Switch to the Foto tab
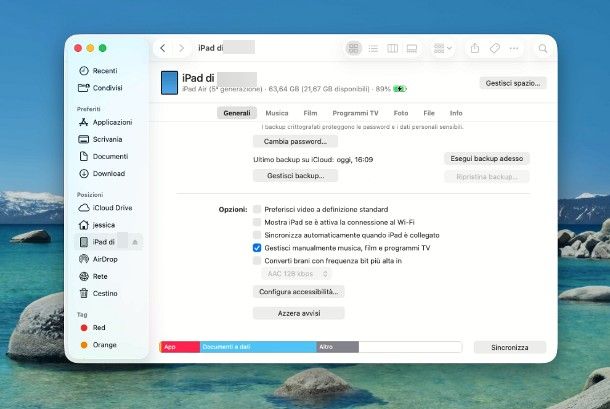This screenshot has width=610, height=409. pos(401,113)
